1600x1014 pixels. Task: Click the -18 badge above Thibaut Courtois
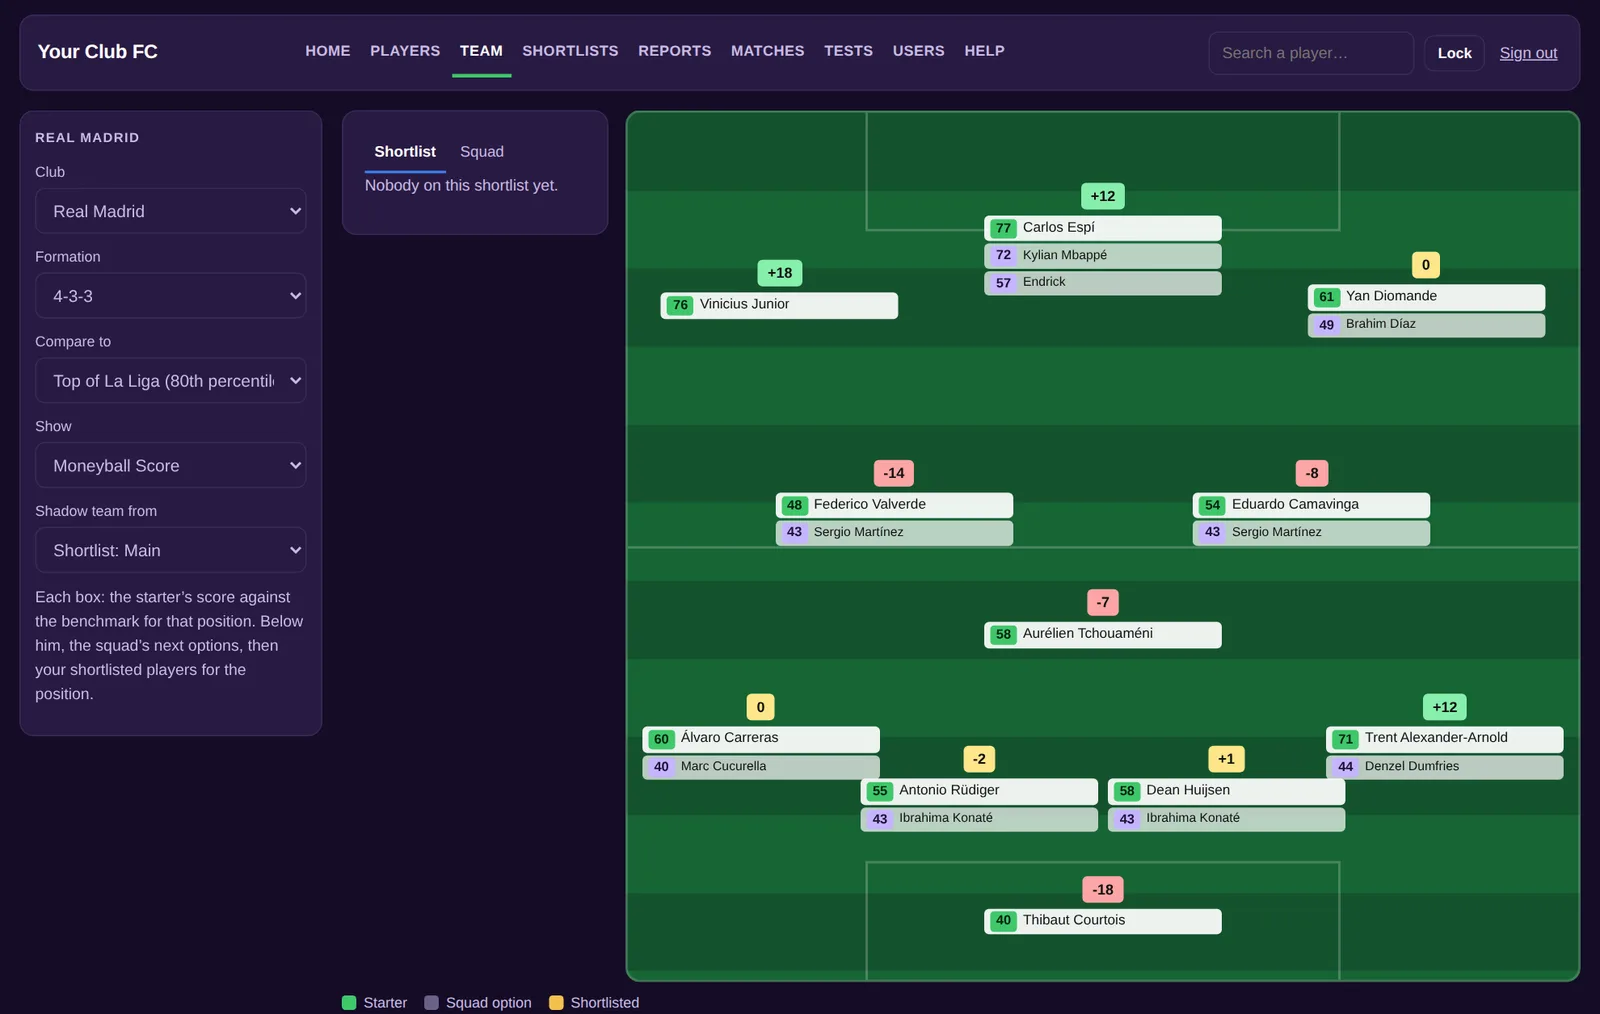(1102, 889)
